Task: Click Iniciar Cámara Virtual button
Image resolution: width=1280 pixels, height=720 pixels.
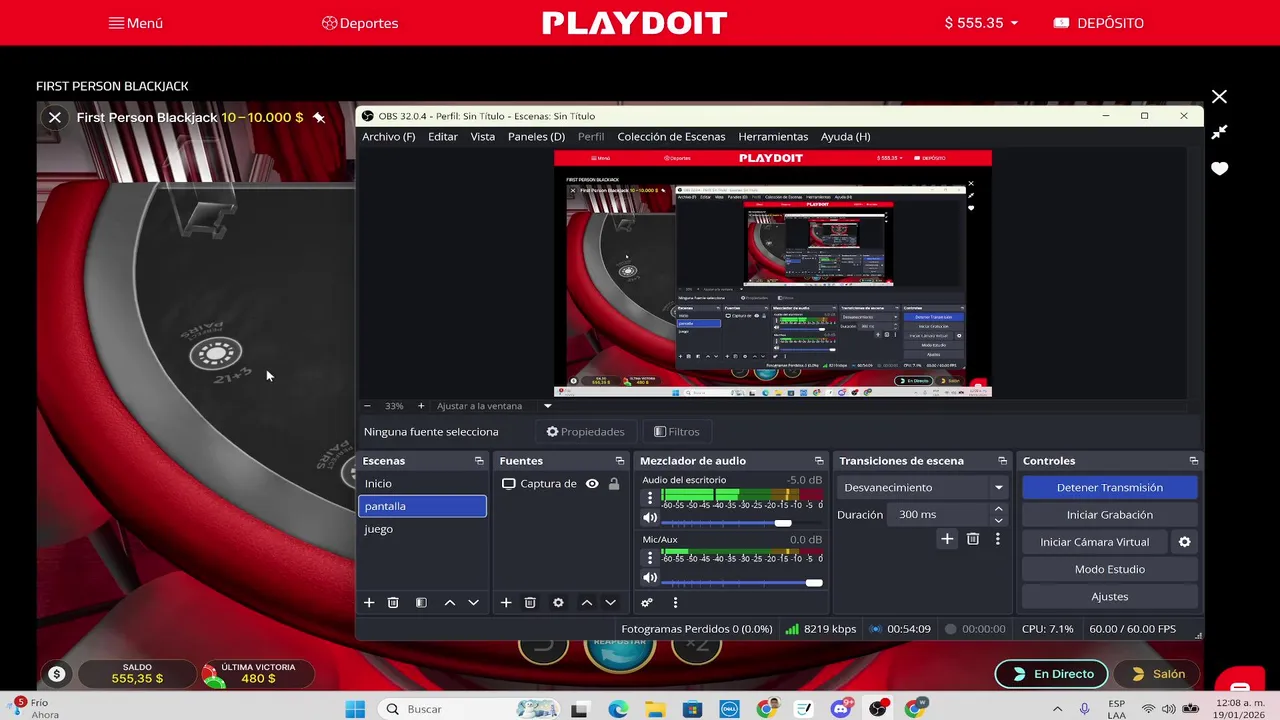Action: pos(1095,542)
